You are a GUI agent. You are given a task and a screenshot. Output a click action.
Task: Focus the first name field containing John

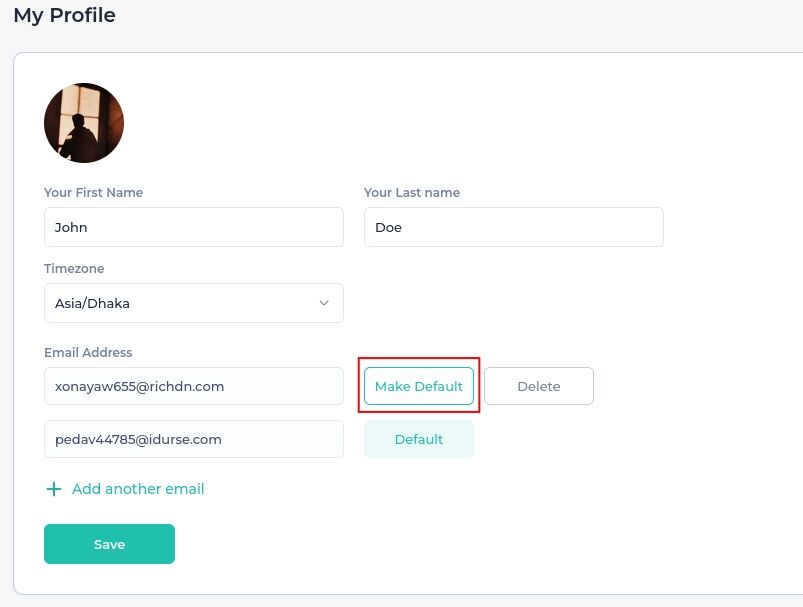coord(194,227)
